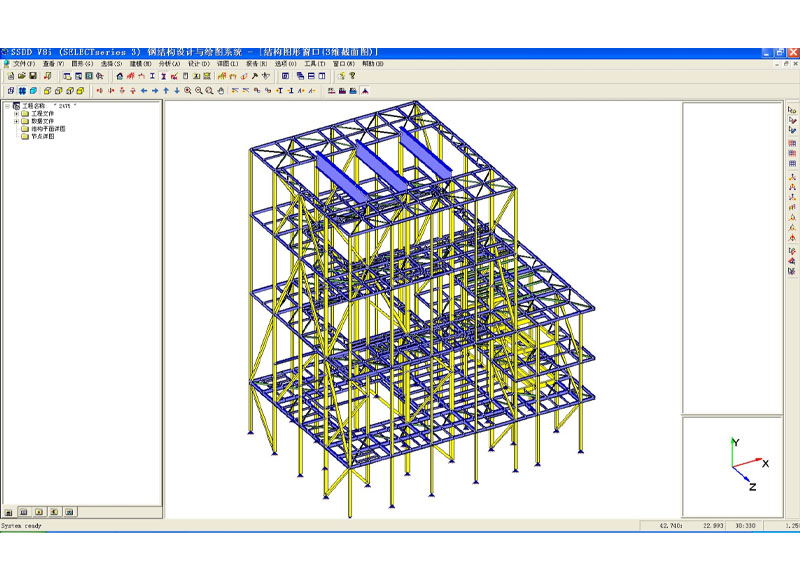Click the zoom-in magnifier icon

[x=188, y=90]
